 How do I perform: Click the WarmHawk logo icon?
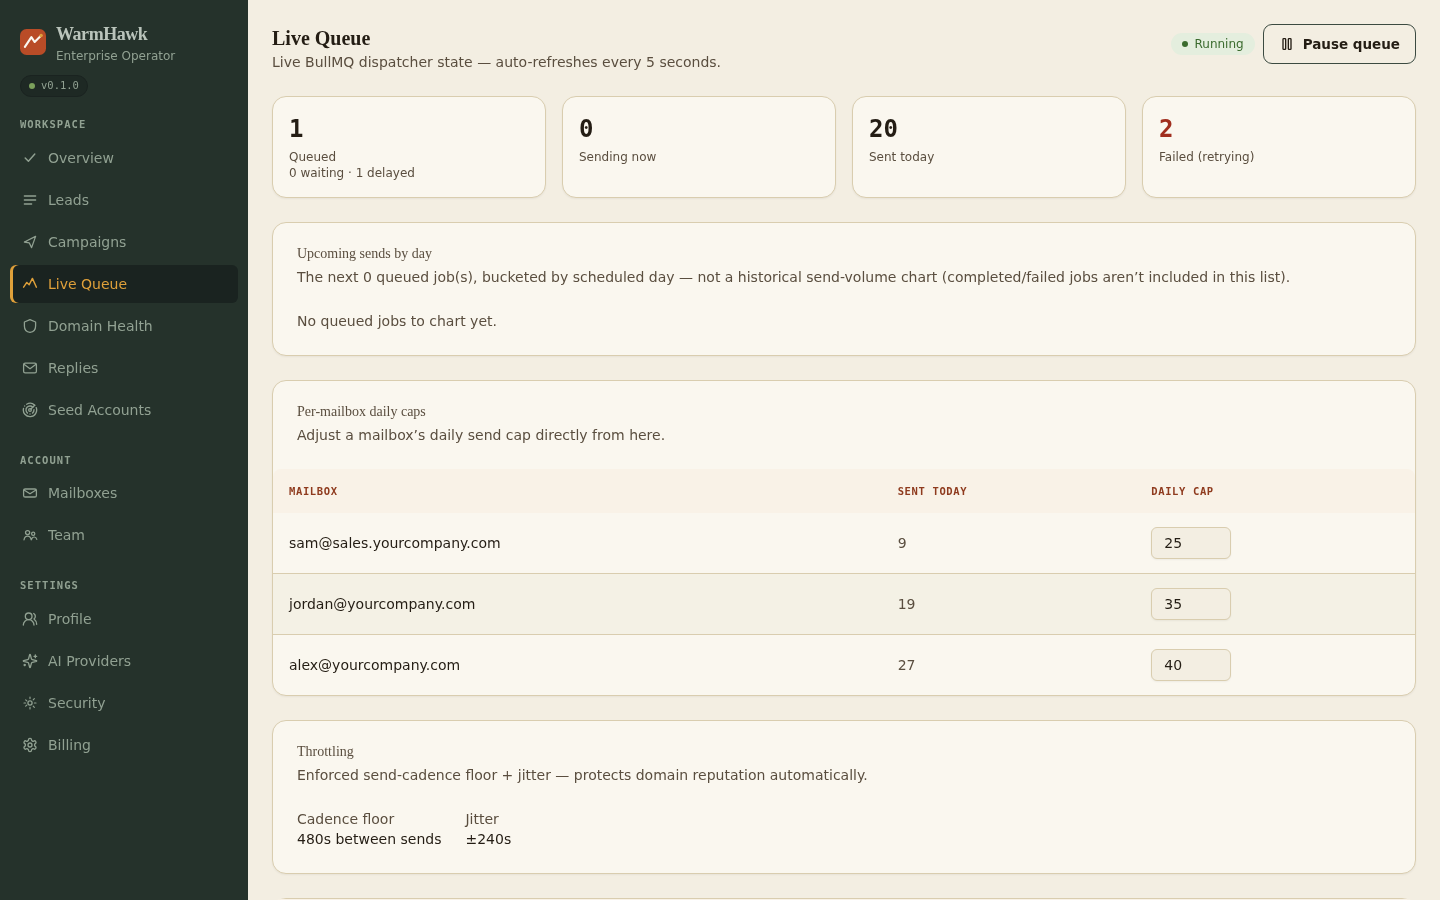[33, 42]
